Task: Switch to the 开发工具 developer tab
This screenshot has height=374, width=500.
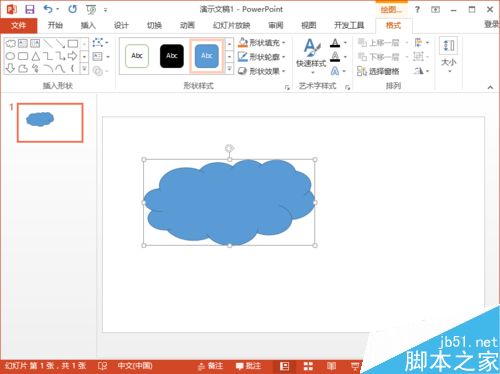Action: tap(349, 25)
